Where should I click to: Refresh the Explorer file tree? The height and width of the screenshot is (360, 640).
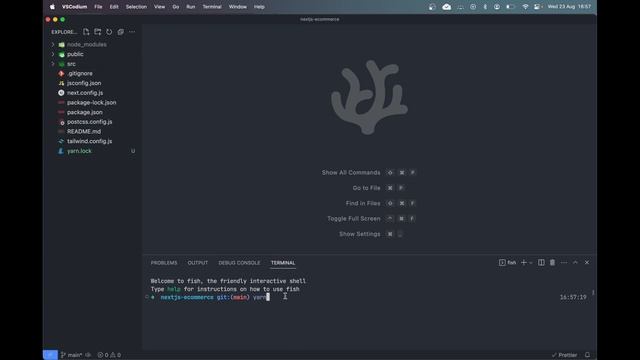click(109, 32)
